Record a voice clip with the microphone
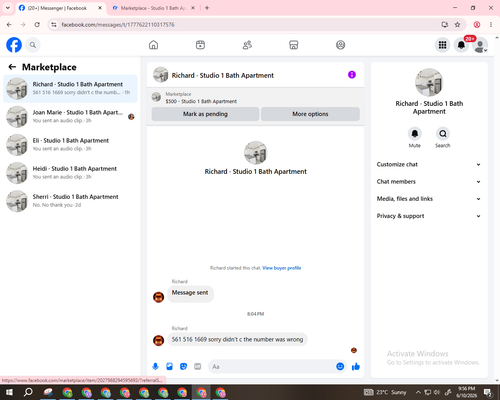Image resolution: width=500 pixels, height=400 pixels. point(155,367)
